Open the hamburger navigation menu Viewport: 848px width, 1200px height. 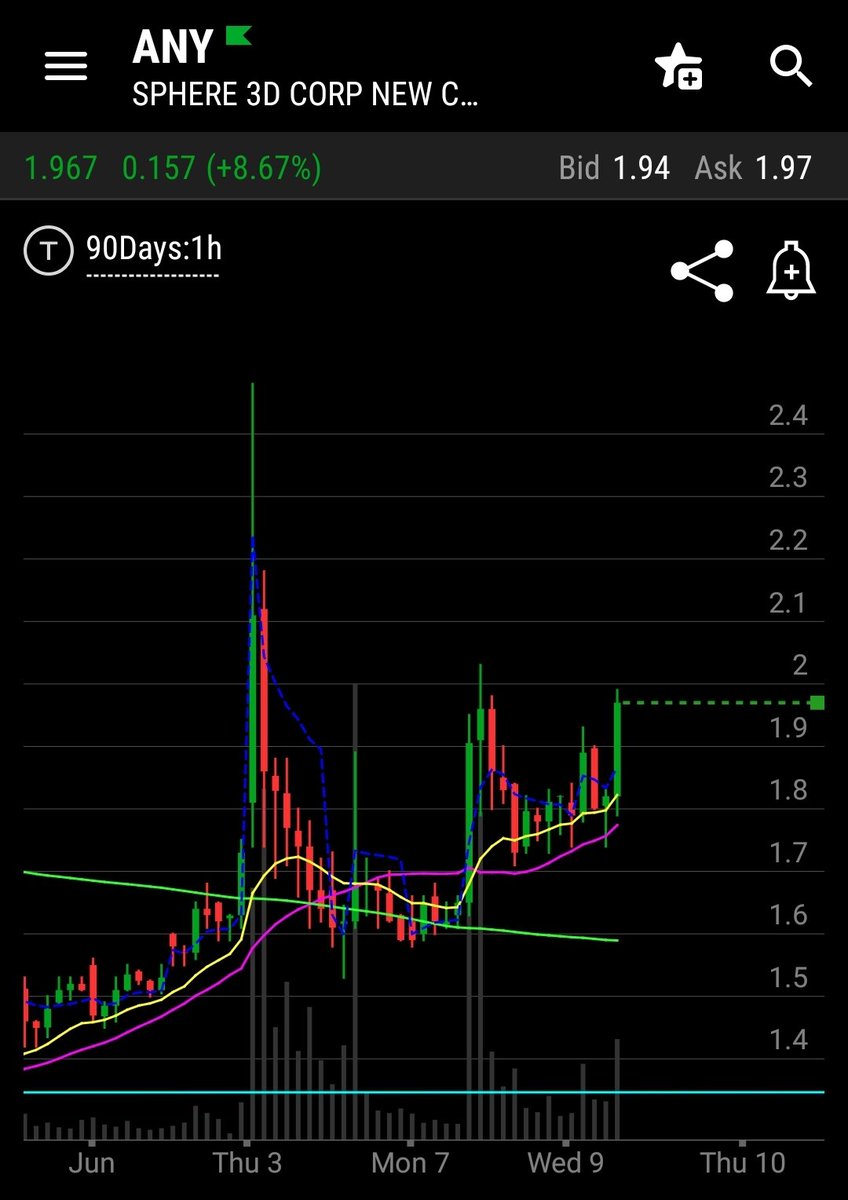[x=68, y=66]
